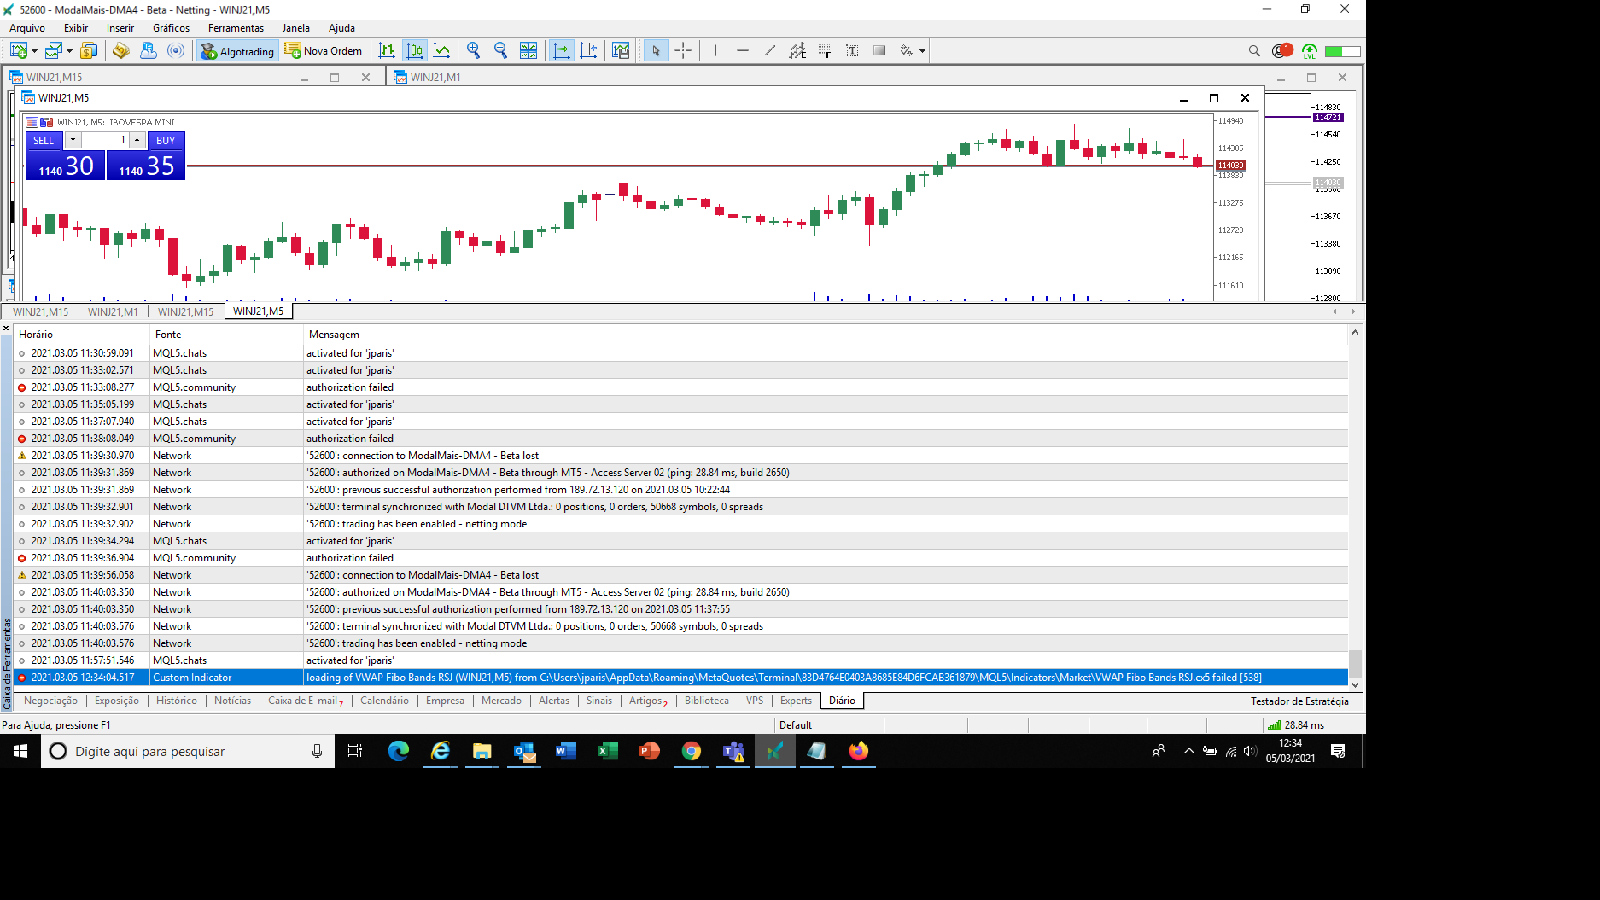Open the Testador de Estratégia tab
The image size is (1600, 900).
pos(1299,701)
